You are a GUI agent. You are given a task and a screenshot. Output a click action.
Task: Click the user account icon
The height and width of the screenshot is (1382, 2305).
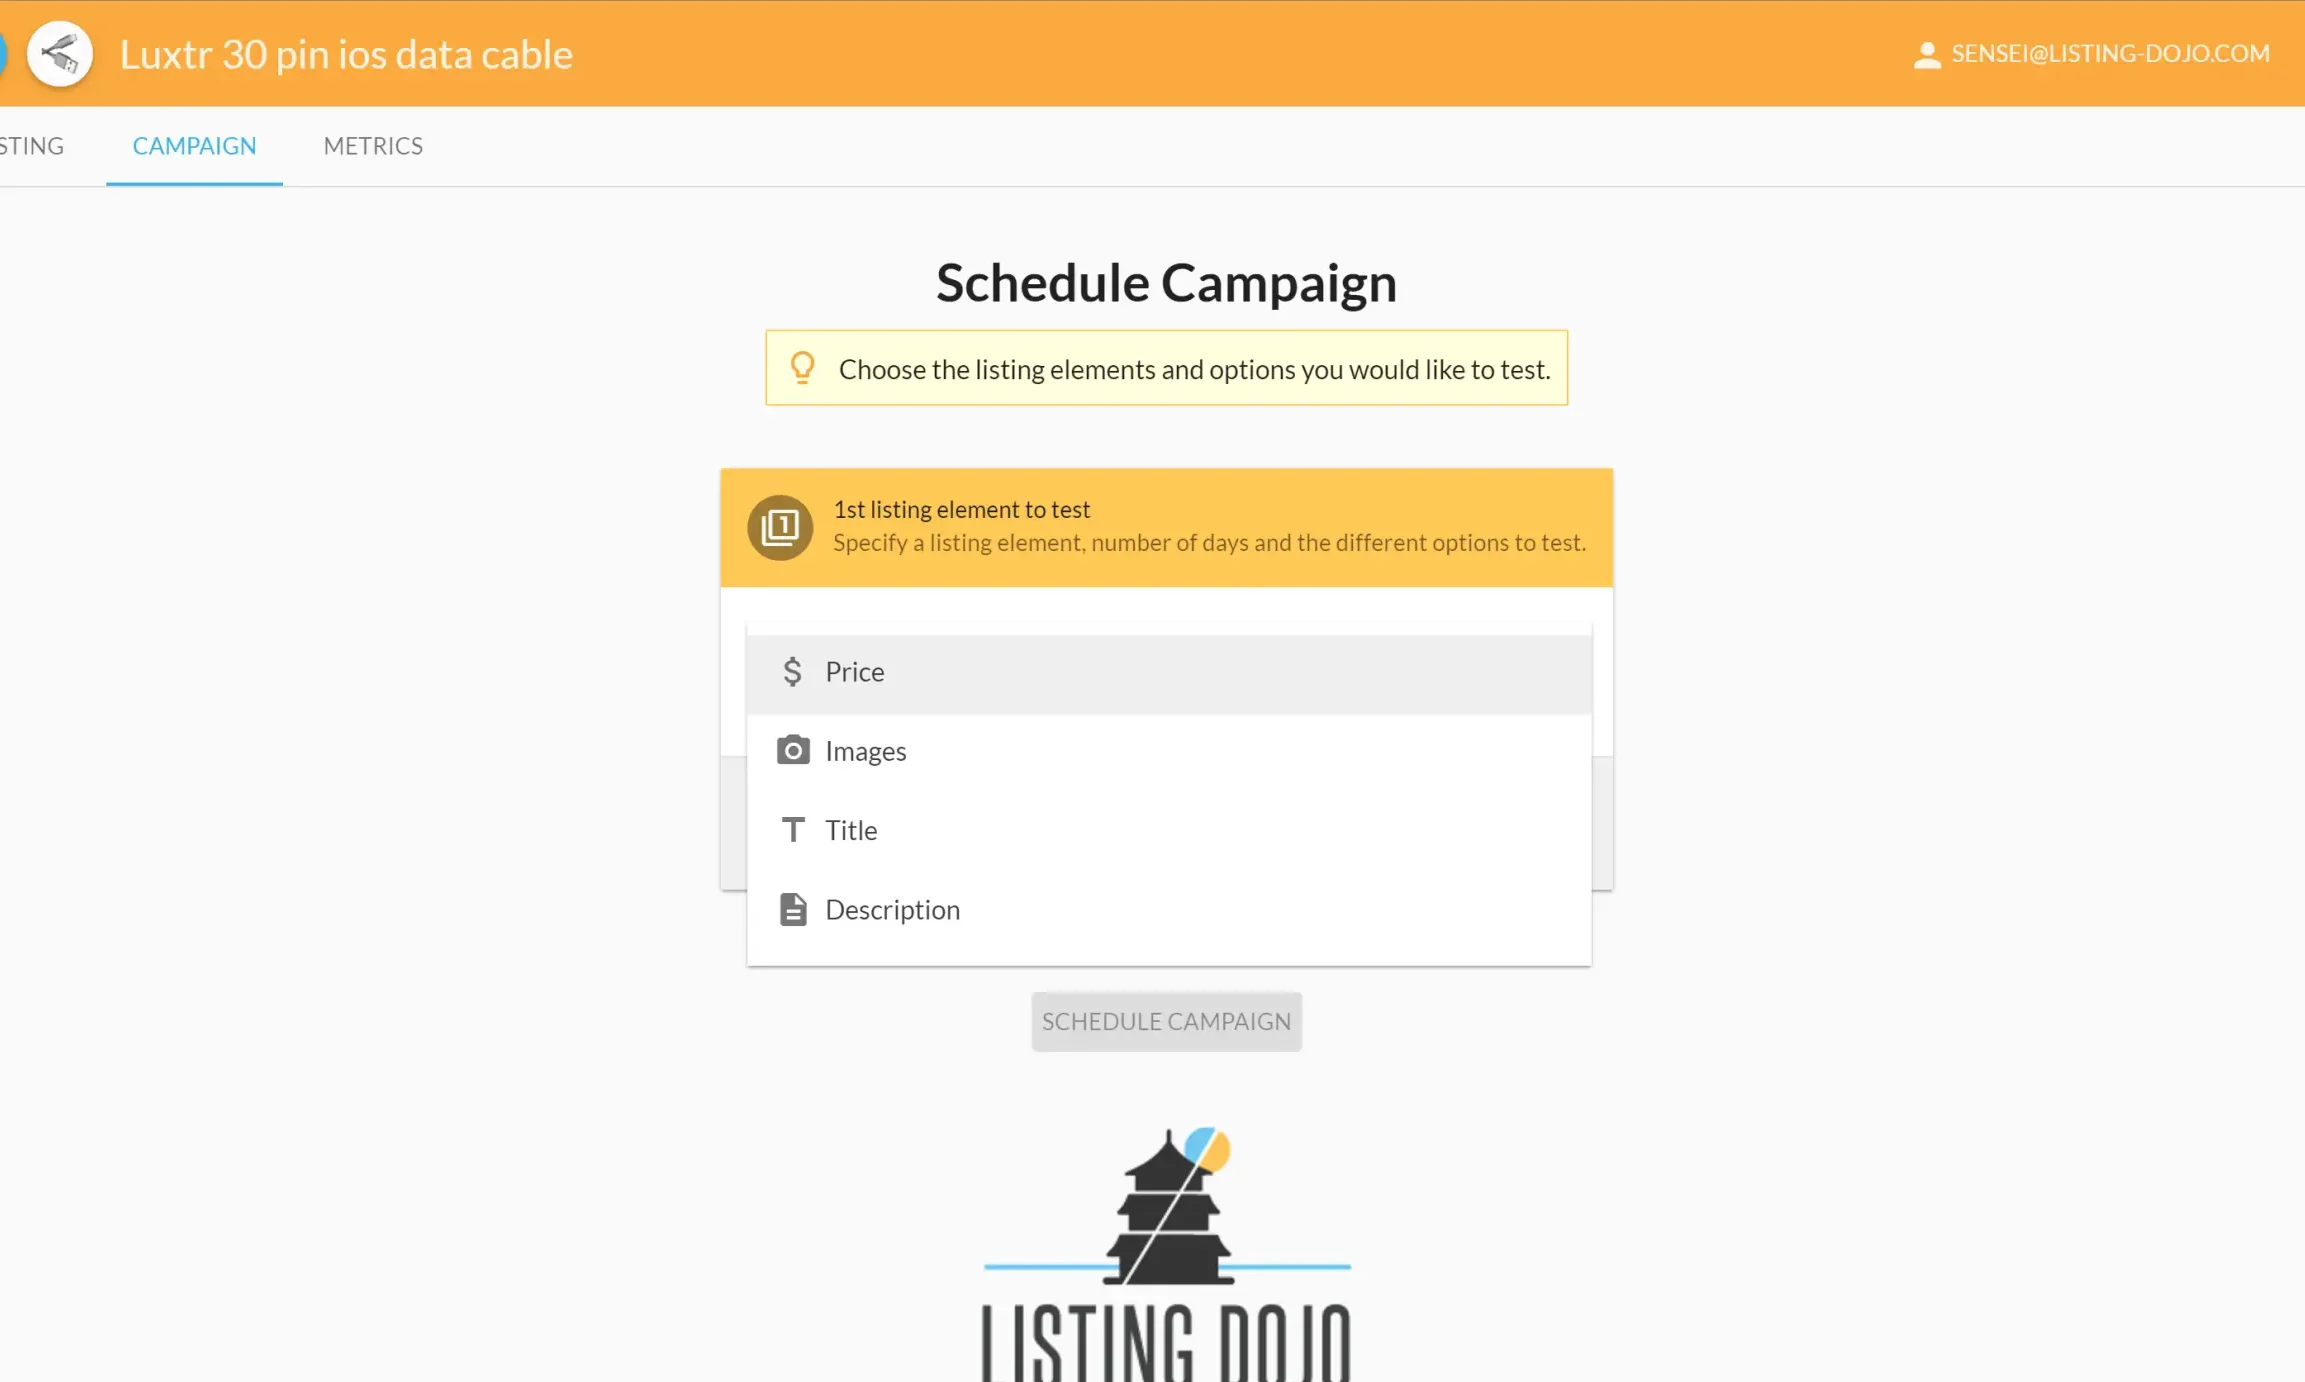[x=1926, y=54]
